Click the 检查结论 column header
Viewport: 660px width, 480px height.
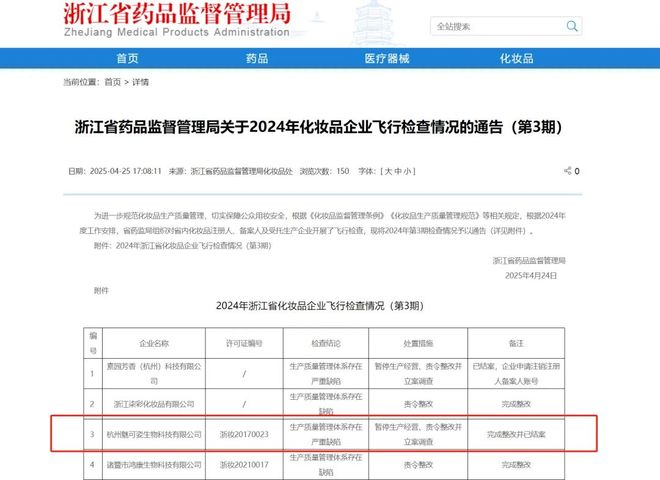click(326, 343)
